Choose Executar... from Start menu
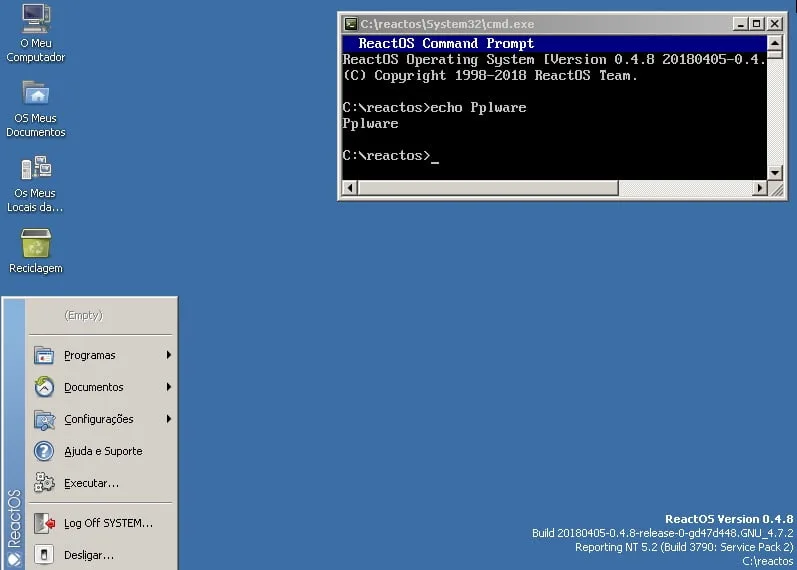797x570 pixels. tap(101, 483)
